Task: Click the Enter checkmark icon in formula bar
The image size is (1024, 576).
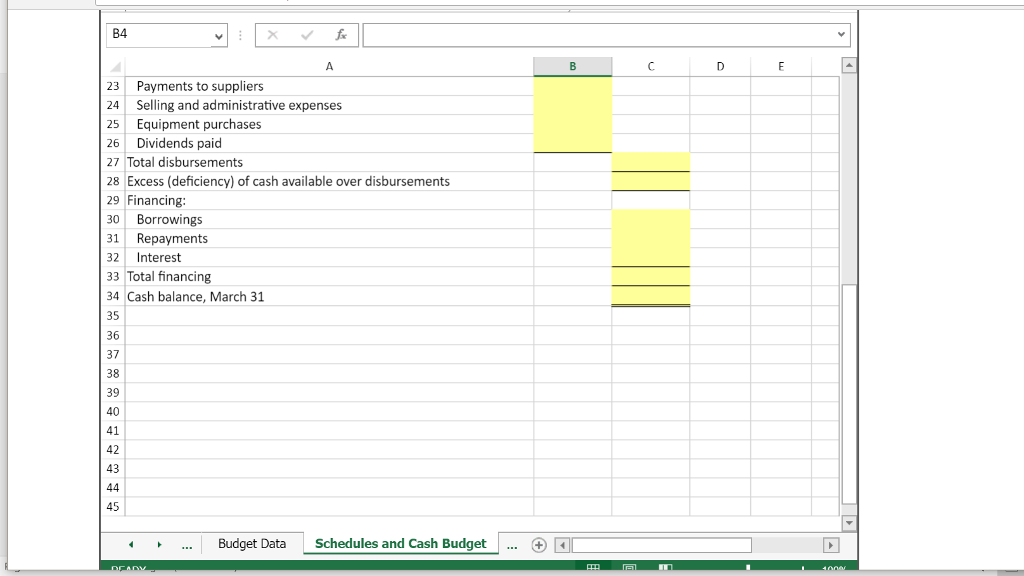Action: click(x=306, y=34)
